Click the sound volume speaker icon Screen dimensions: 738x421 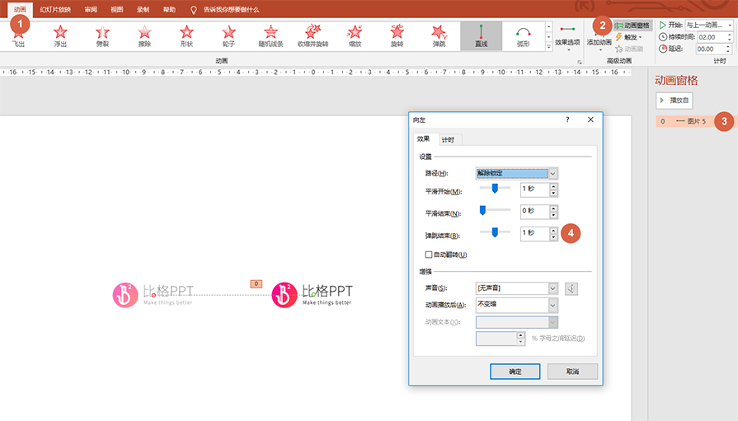[572, 289]
